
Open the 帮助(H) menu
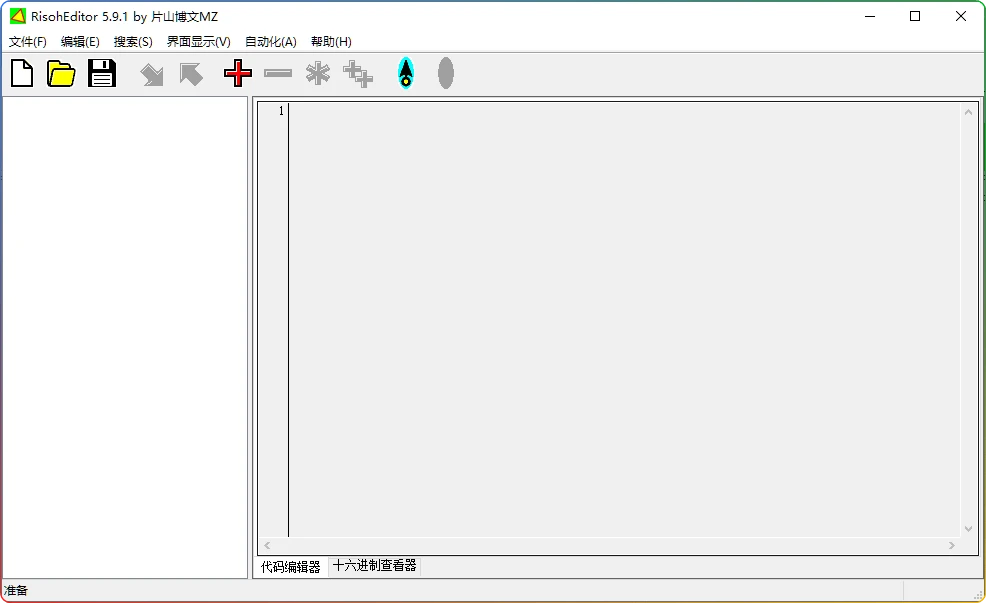pyautogui.click(x=331, y=42)
